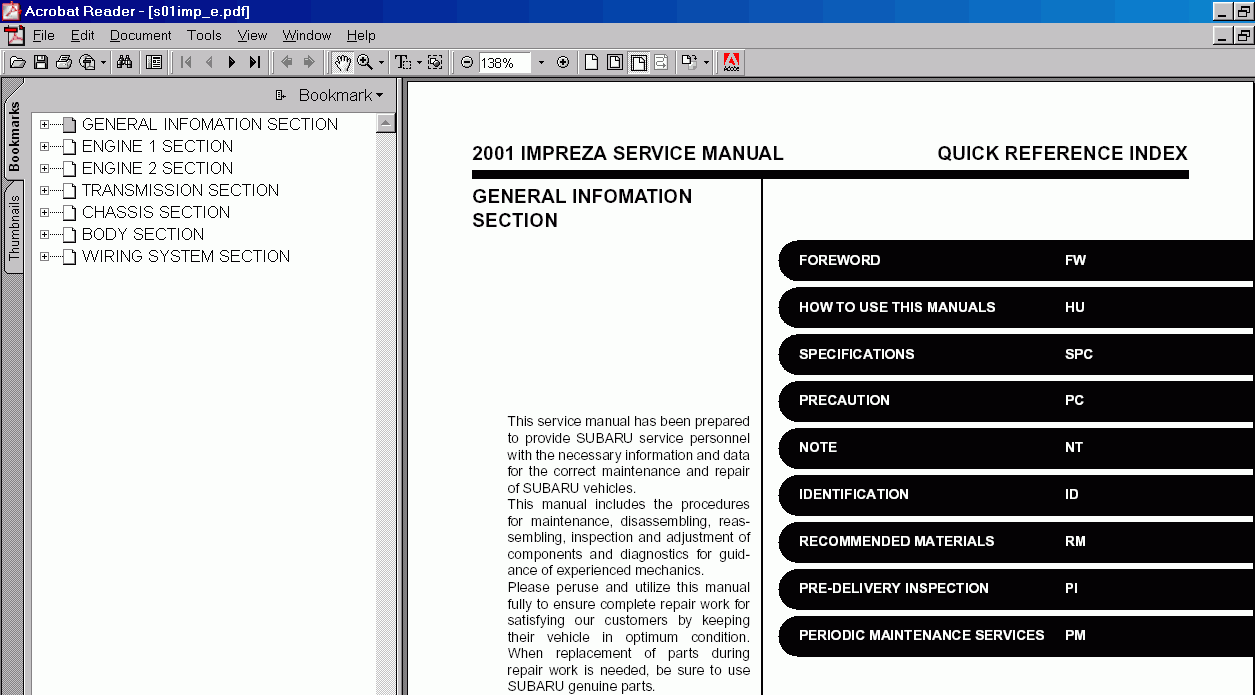Open the Zoom tool dropdown arrow
Viewport: 1255px width, 695px height.
(x=381, y=63)
